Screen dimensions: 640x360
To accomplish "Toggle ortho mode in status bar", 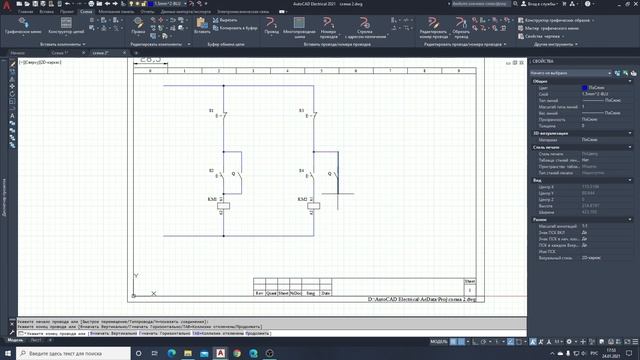I will pyautogui.click(x=475, y=342).
